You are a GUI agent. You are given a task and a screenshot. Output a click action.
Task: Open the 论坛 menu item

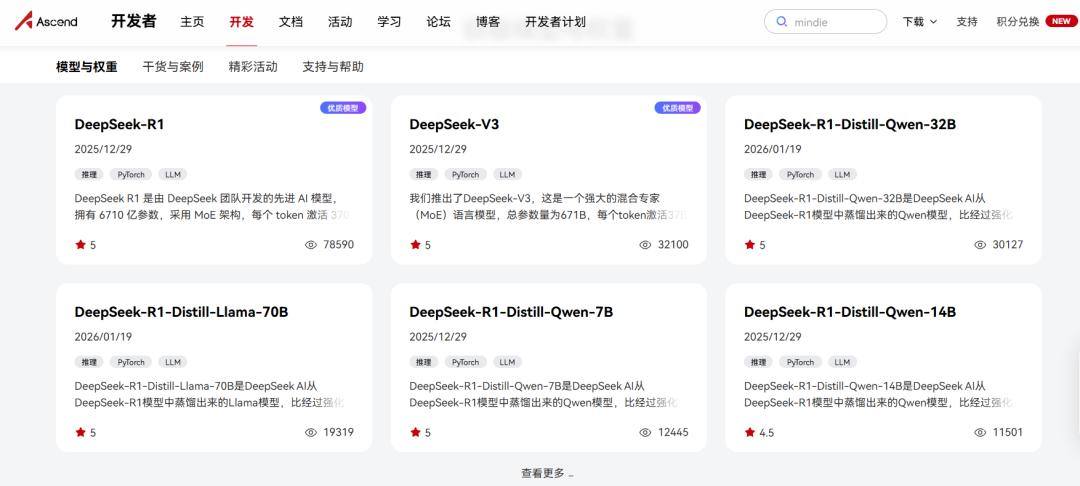(438, 22)
